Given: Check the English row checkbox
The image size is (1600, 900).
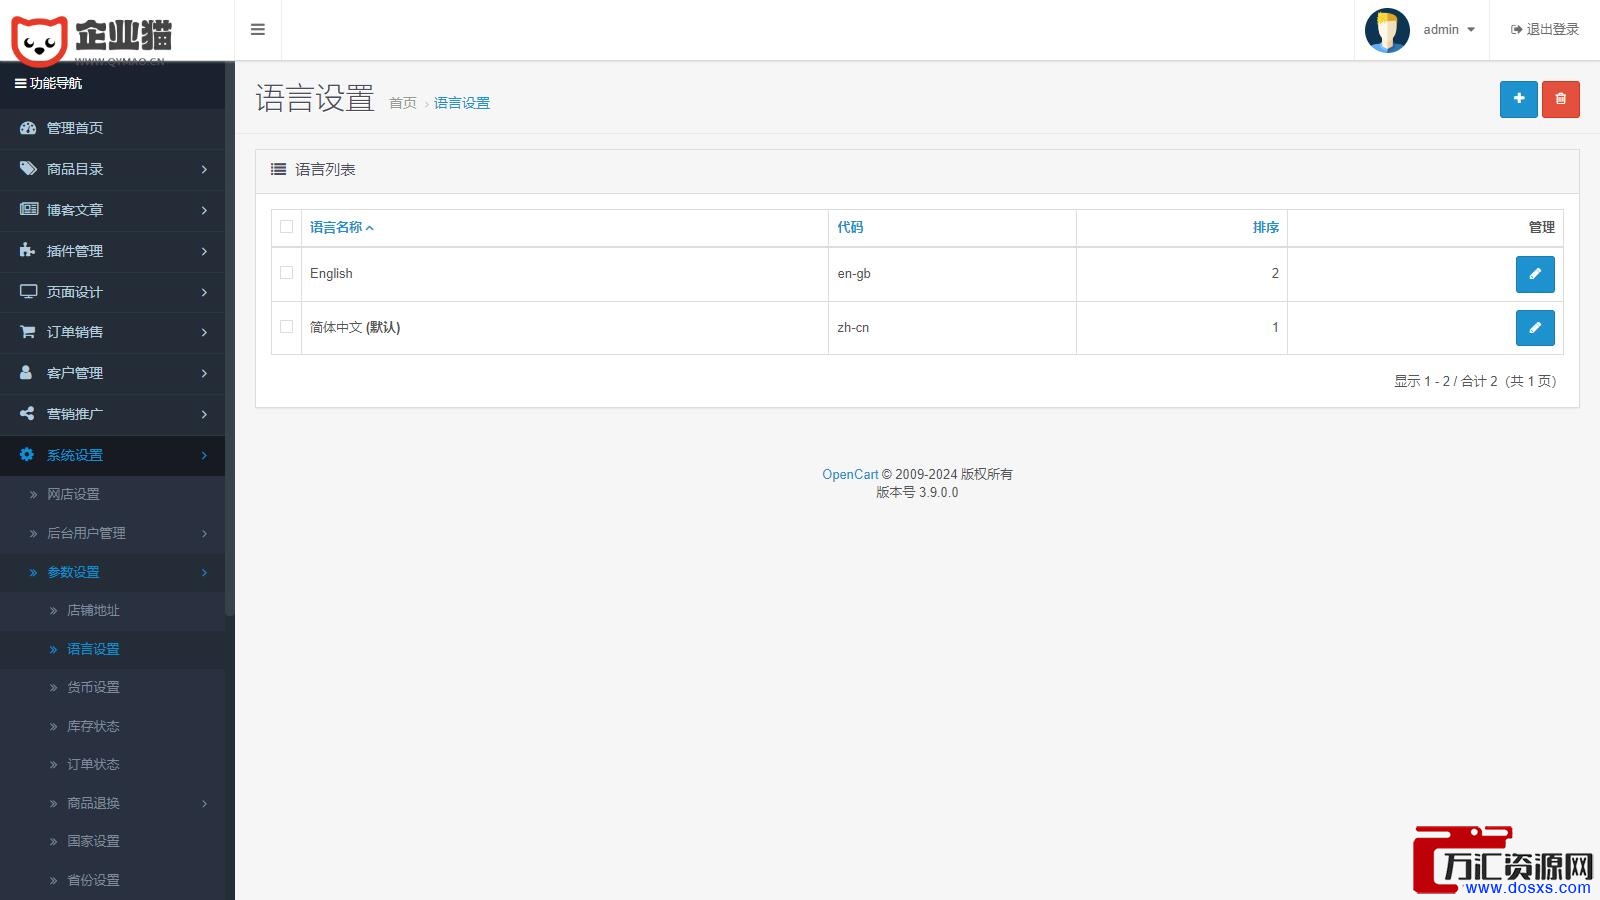Looking at the screenshot, I should 287,273.
